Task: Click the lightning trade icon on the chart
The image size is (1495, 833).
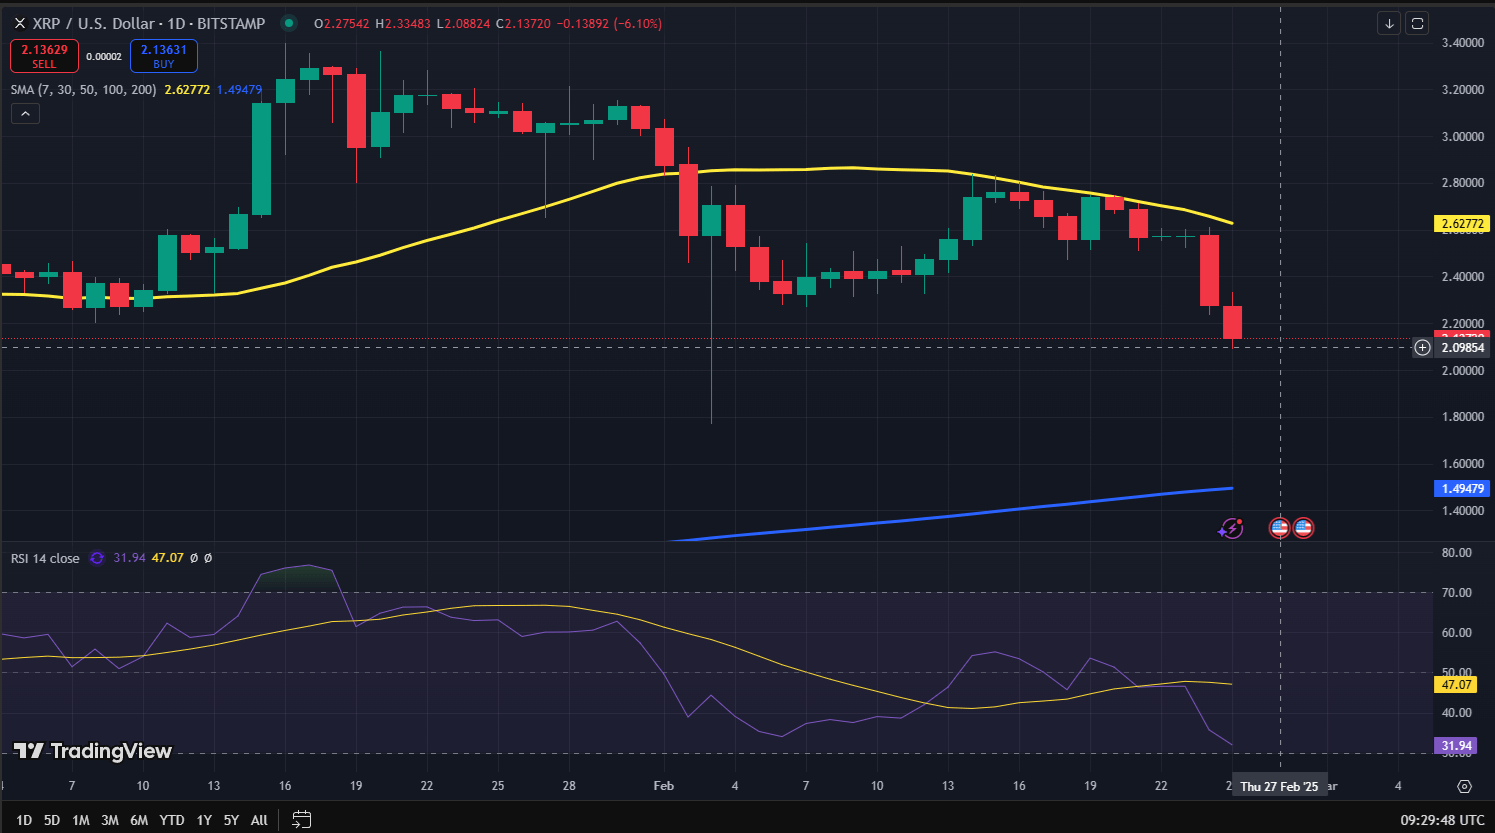Action: (1231, 527)
